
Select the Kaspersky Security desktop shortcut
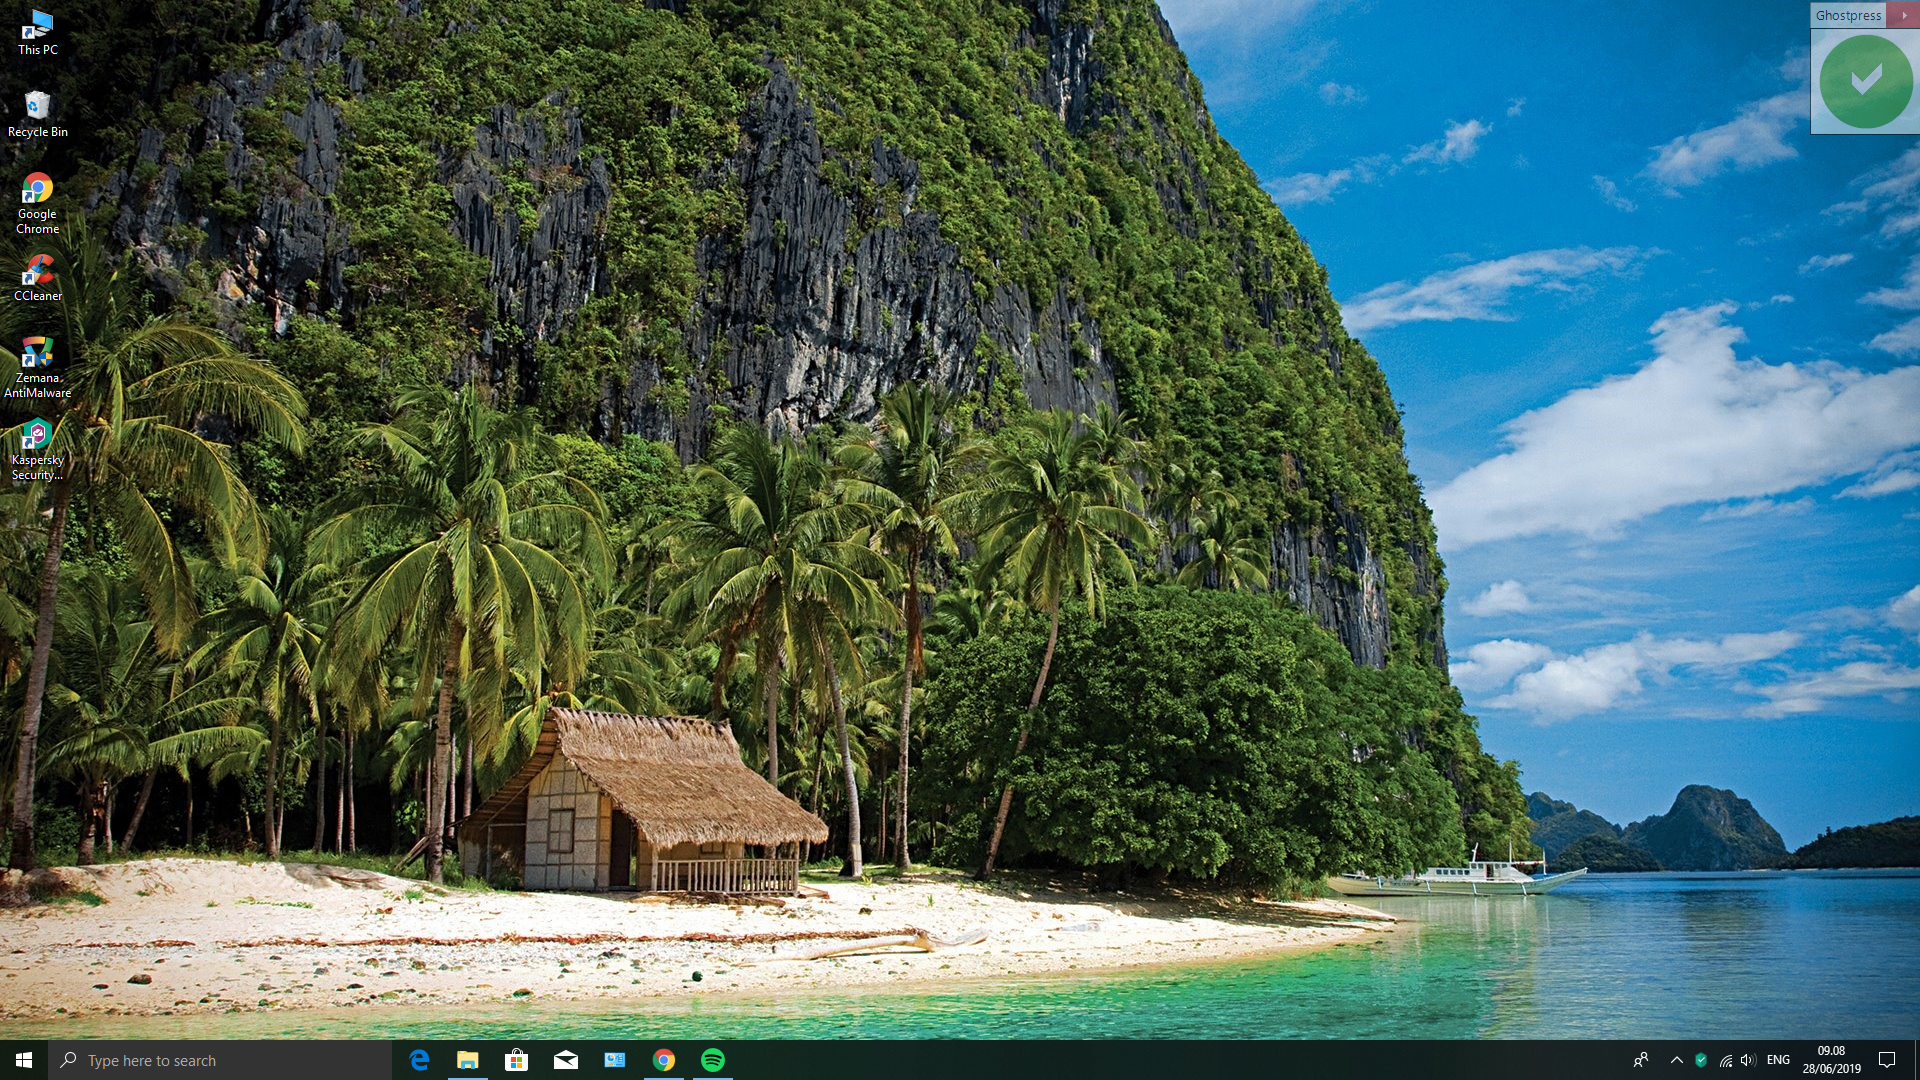tap(37, 447)
